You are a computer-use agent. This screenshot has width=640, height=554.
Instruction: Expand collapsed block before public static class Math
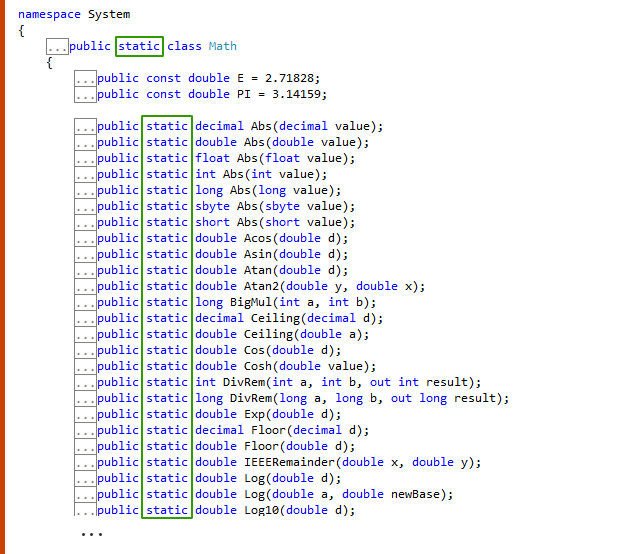[x=57, y=47]
